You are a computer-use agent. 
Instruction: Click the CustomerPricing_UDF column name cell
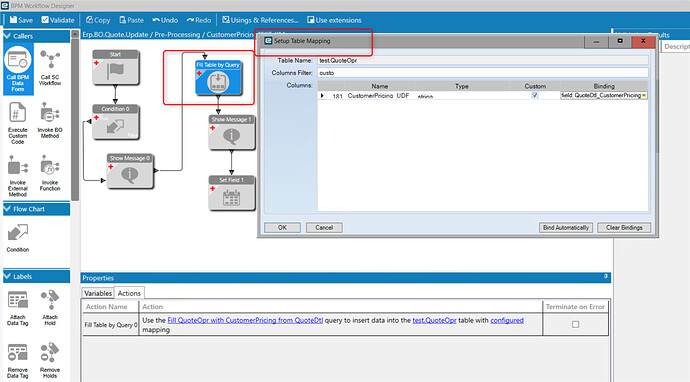click(x=378, y=96)
